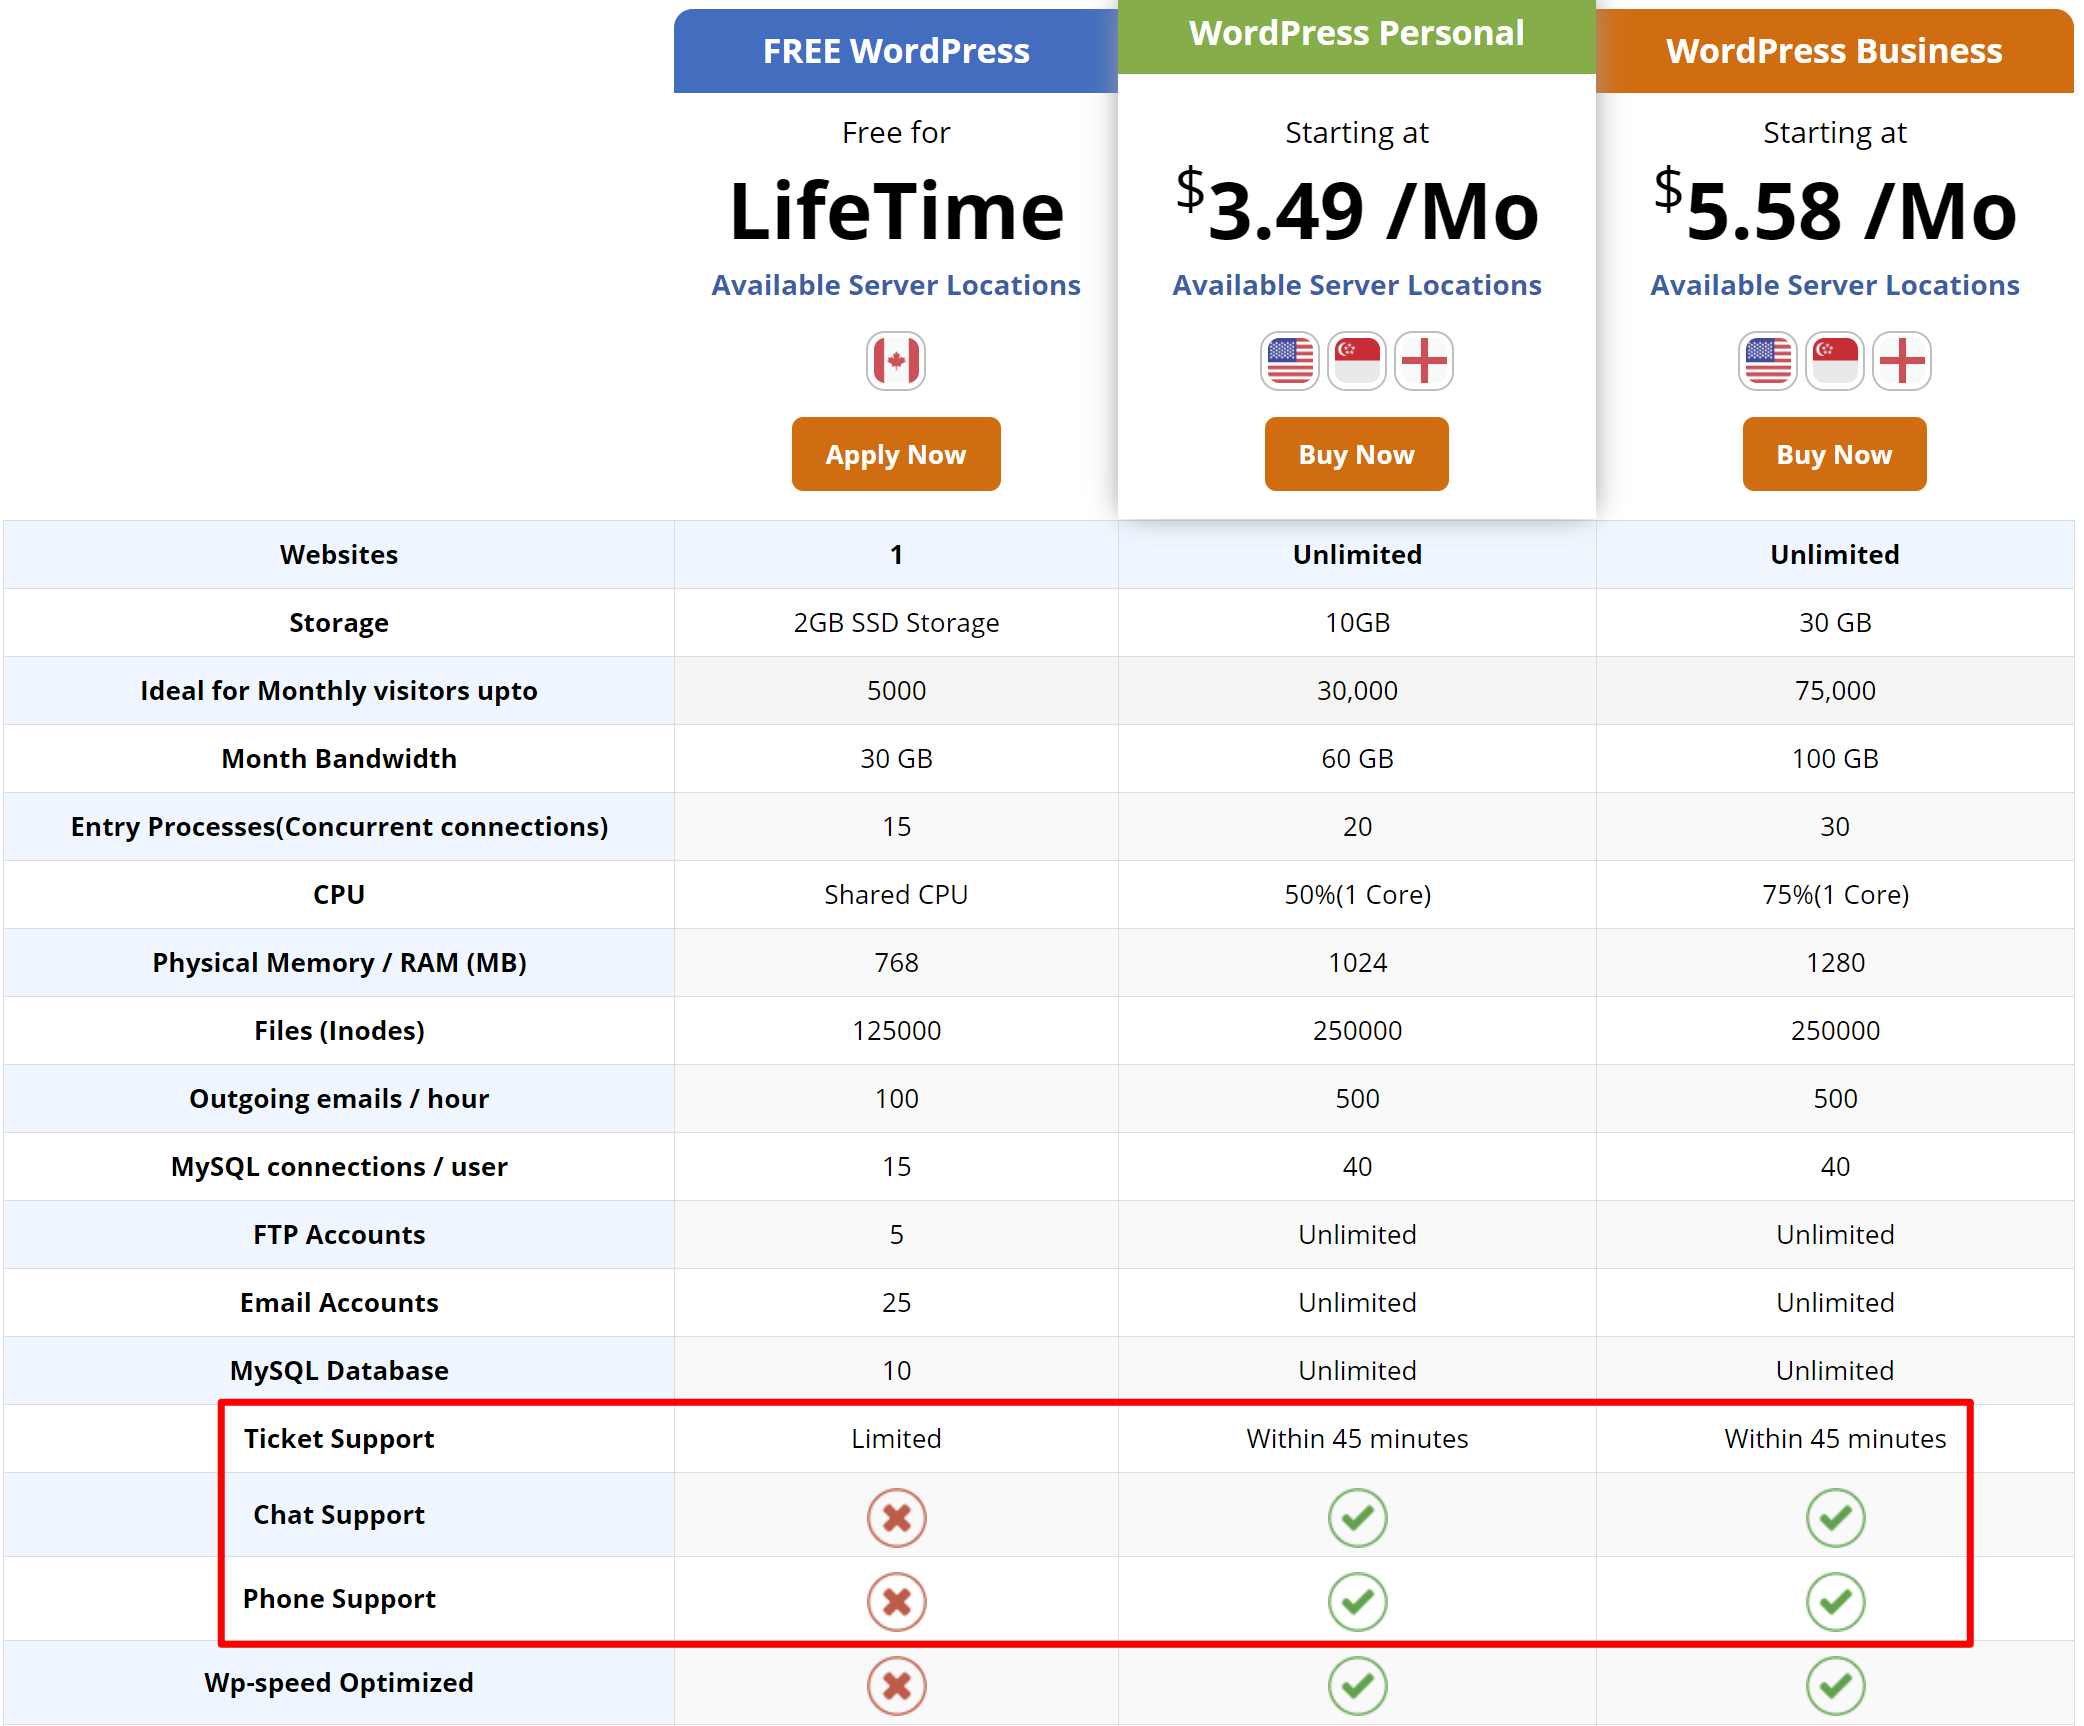Click Physical Memory / RAM (MB) label
Image resolution: width=2084 pixels, height=1726 pixels.
(339, 963)
